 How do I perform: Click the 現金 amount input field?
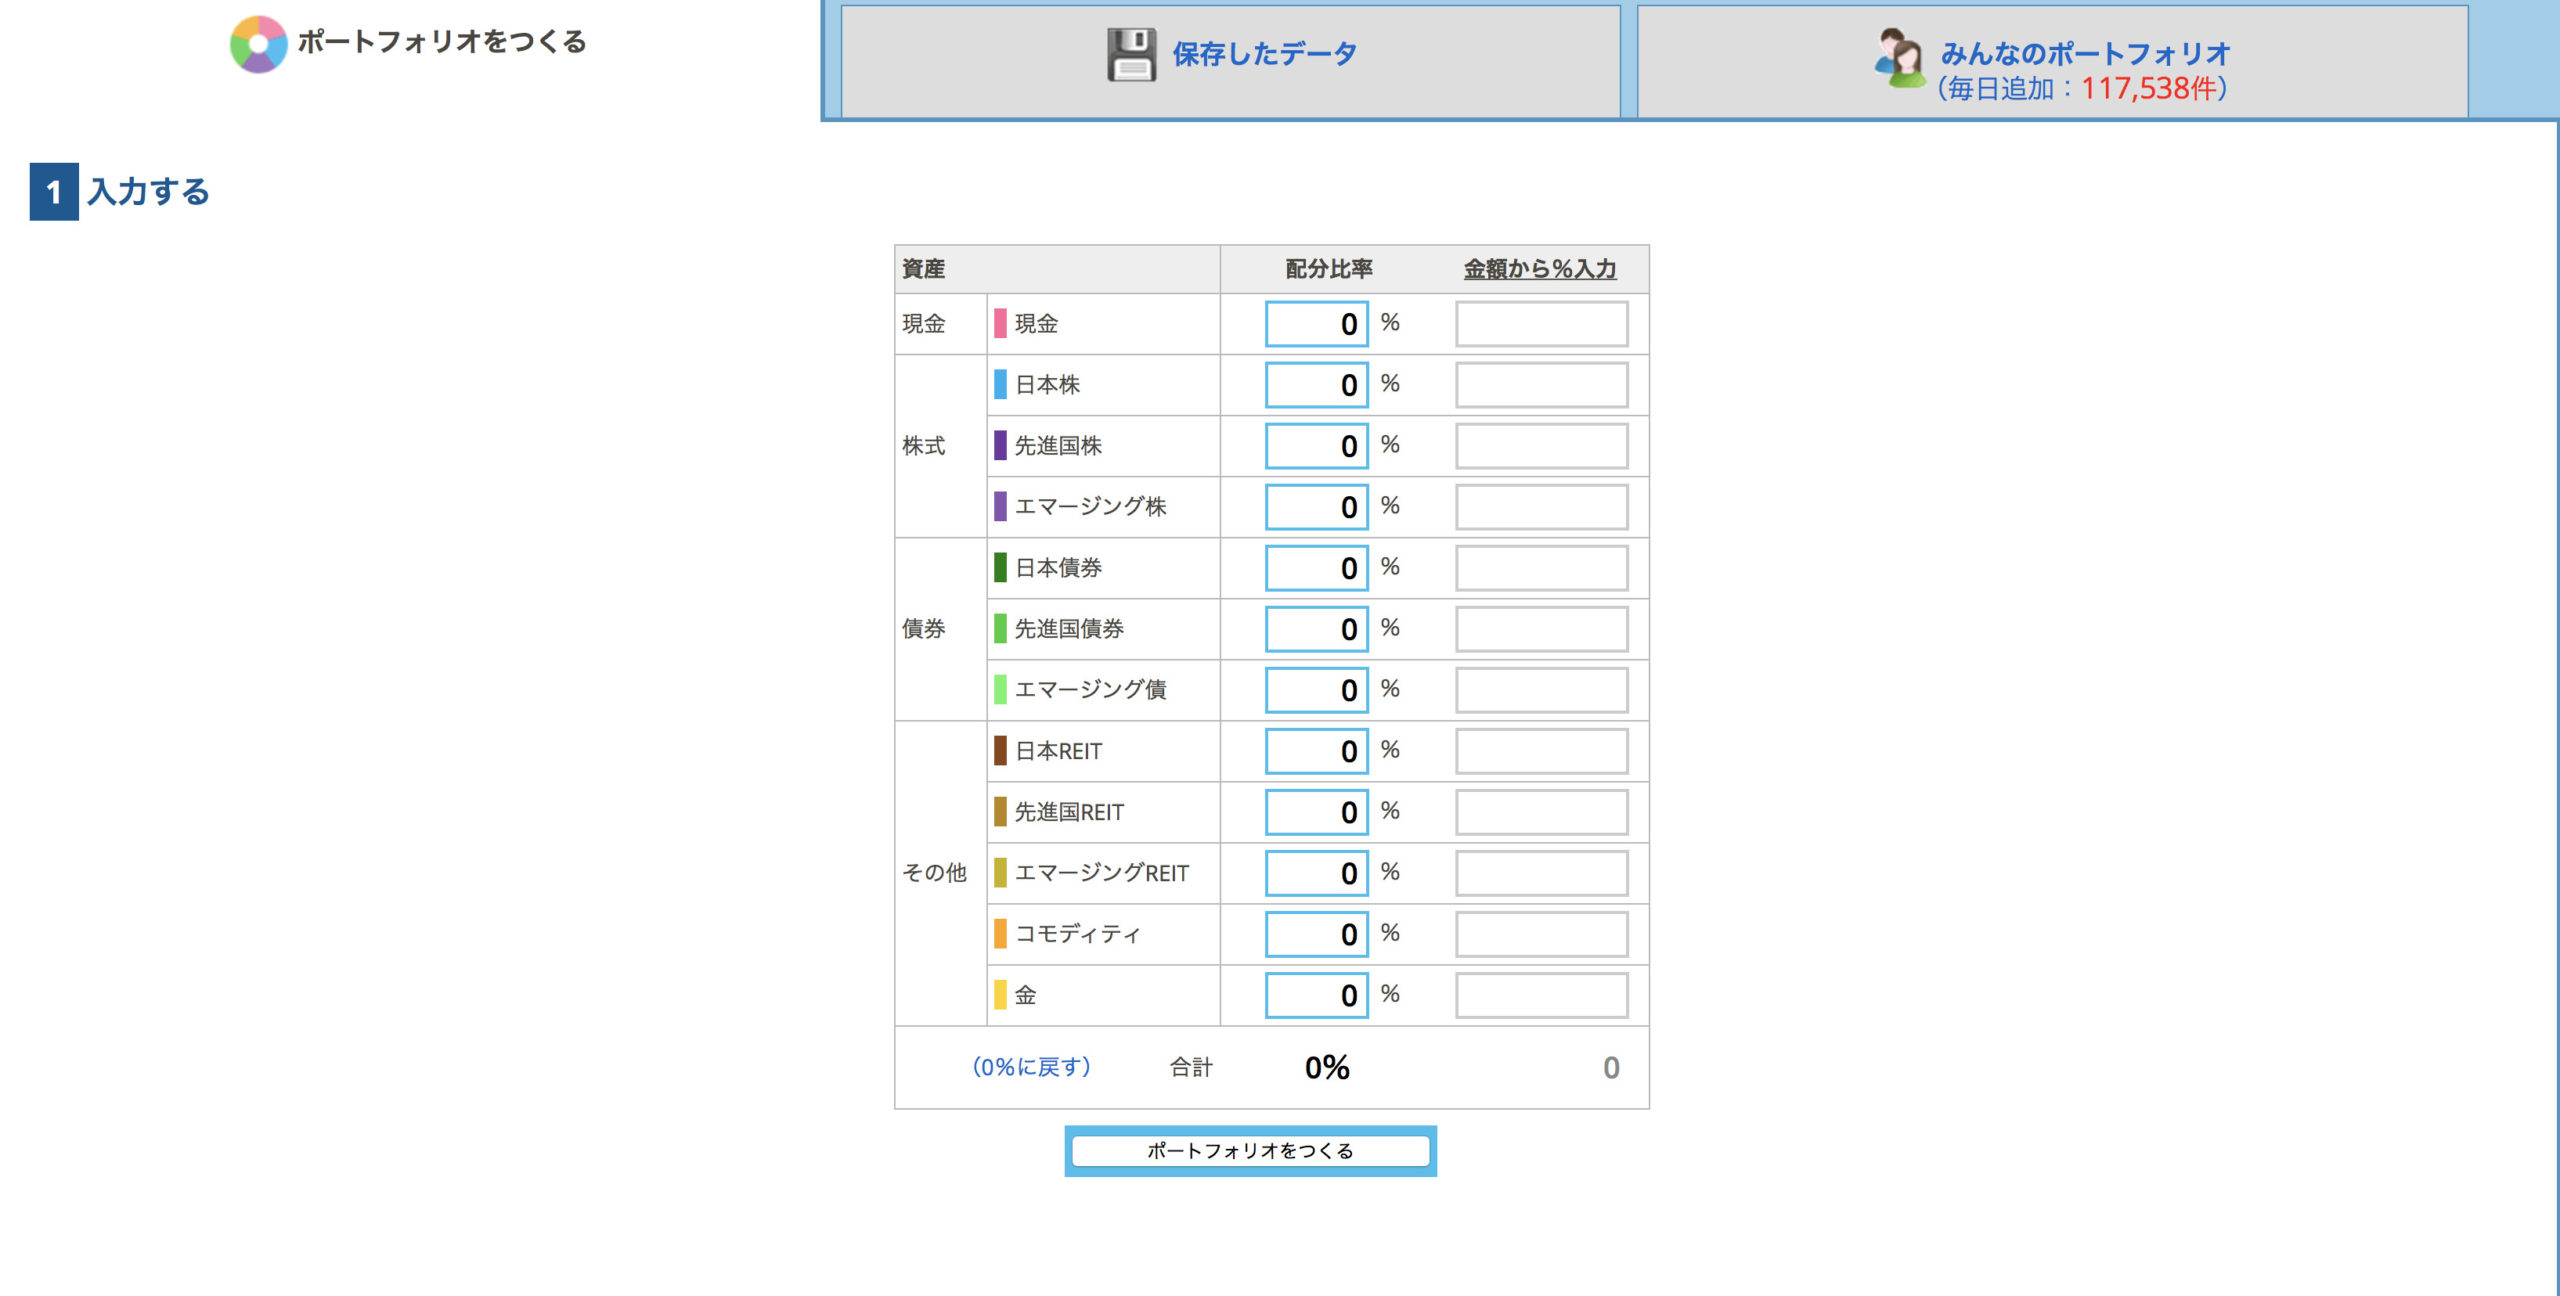point(1541,324)
